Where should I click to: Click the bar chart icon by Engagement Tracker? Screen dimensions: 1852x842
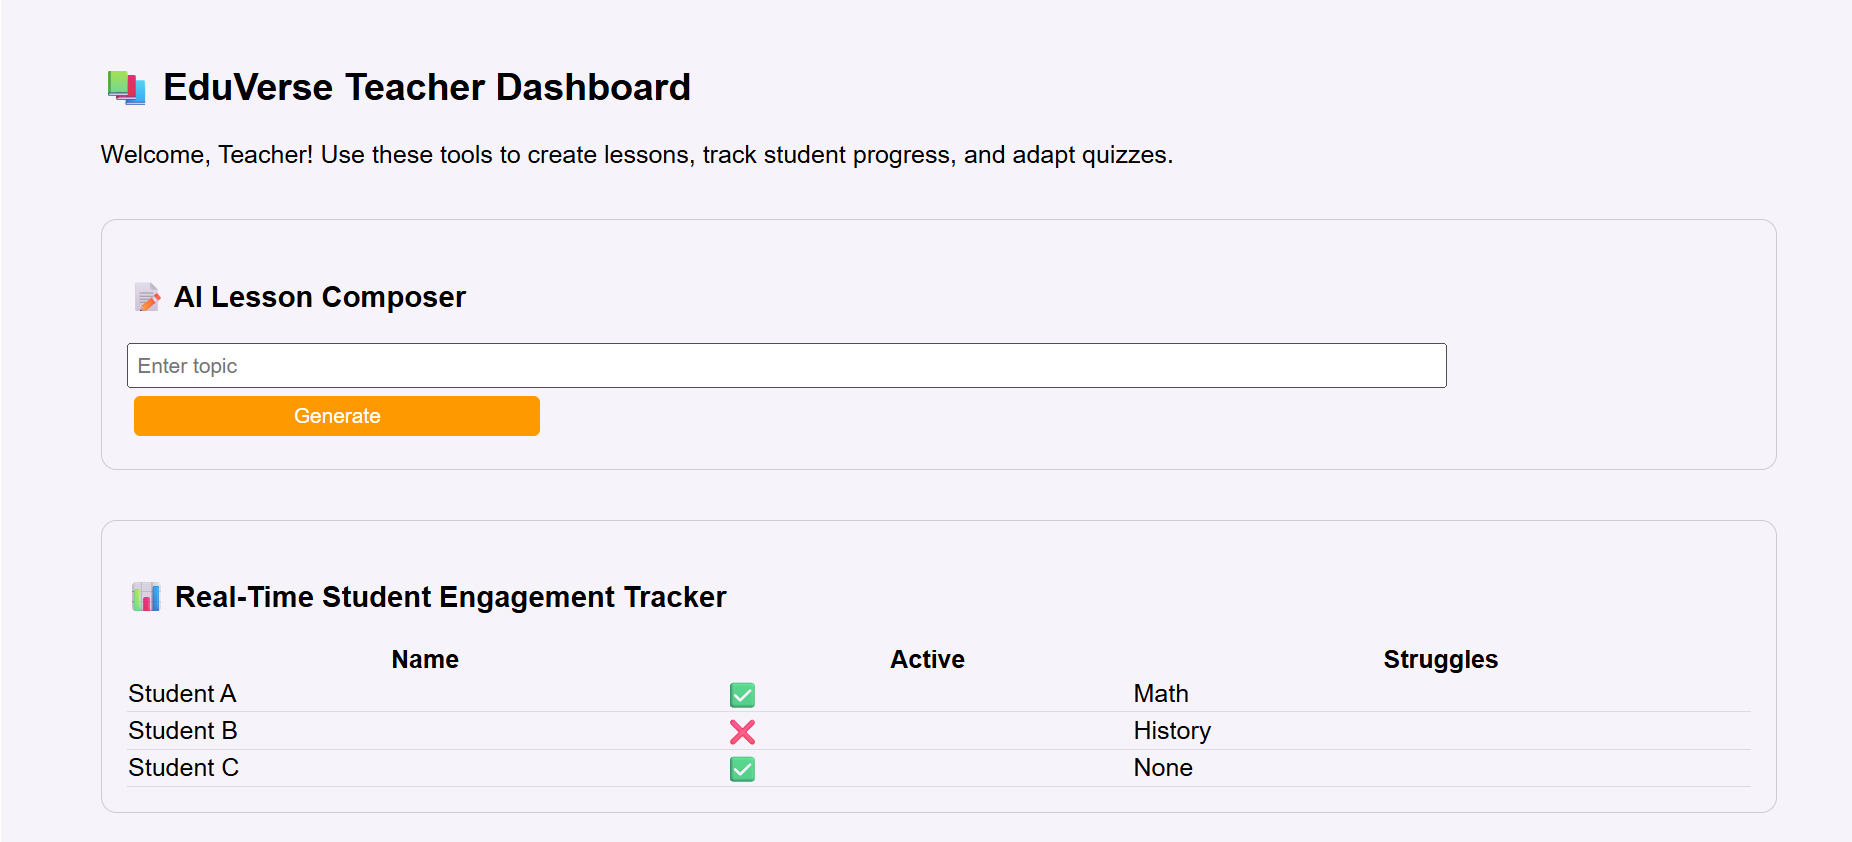146,597
